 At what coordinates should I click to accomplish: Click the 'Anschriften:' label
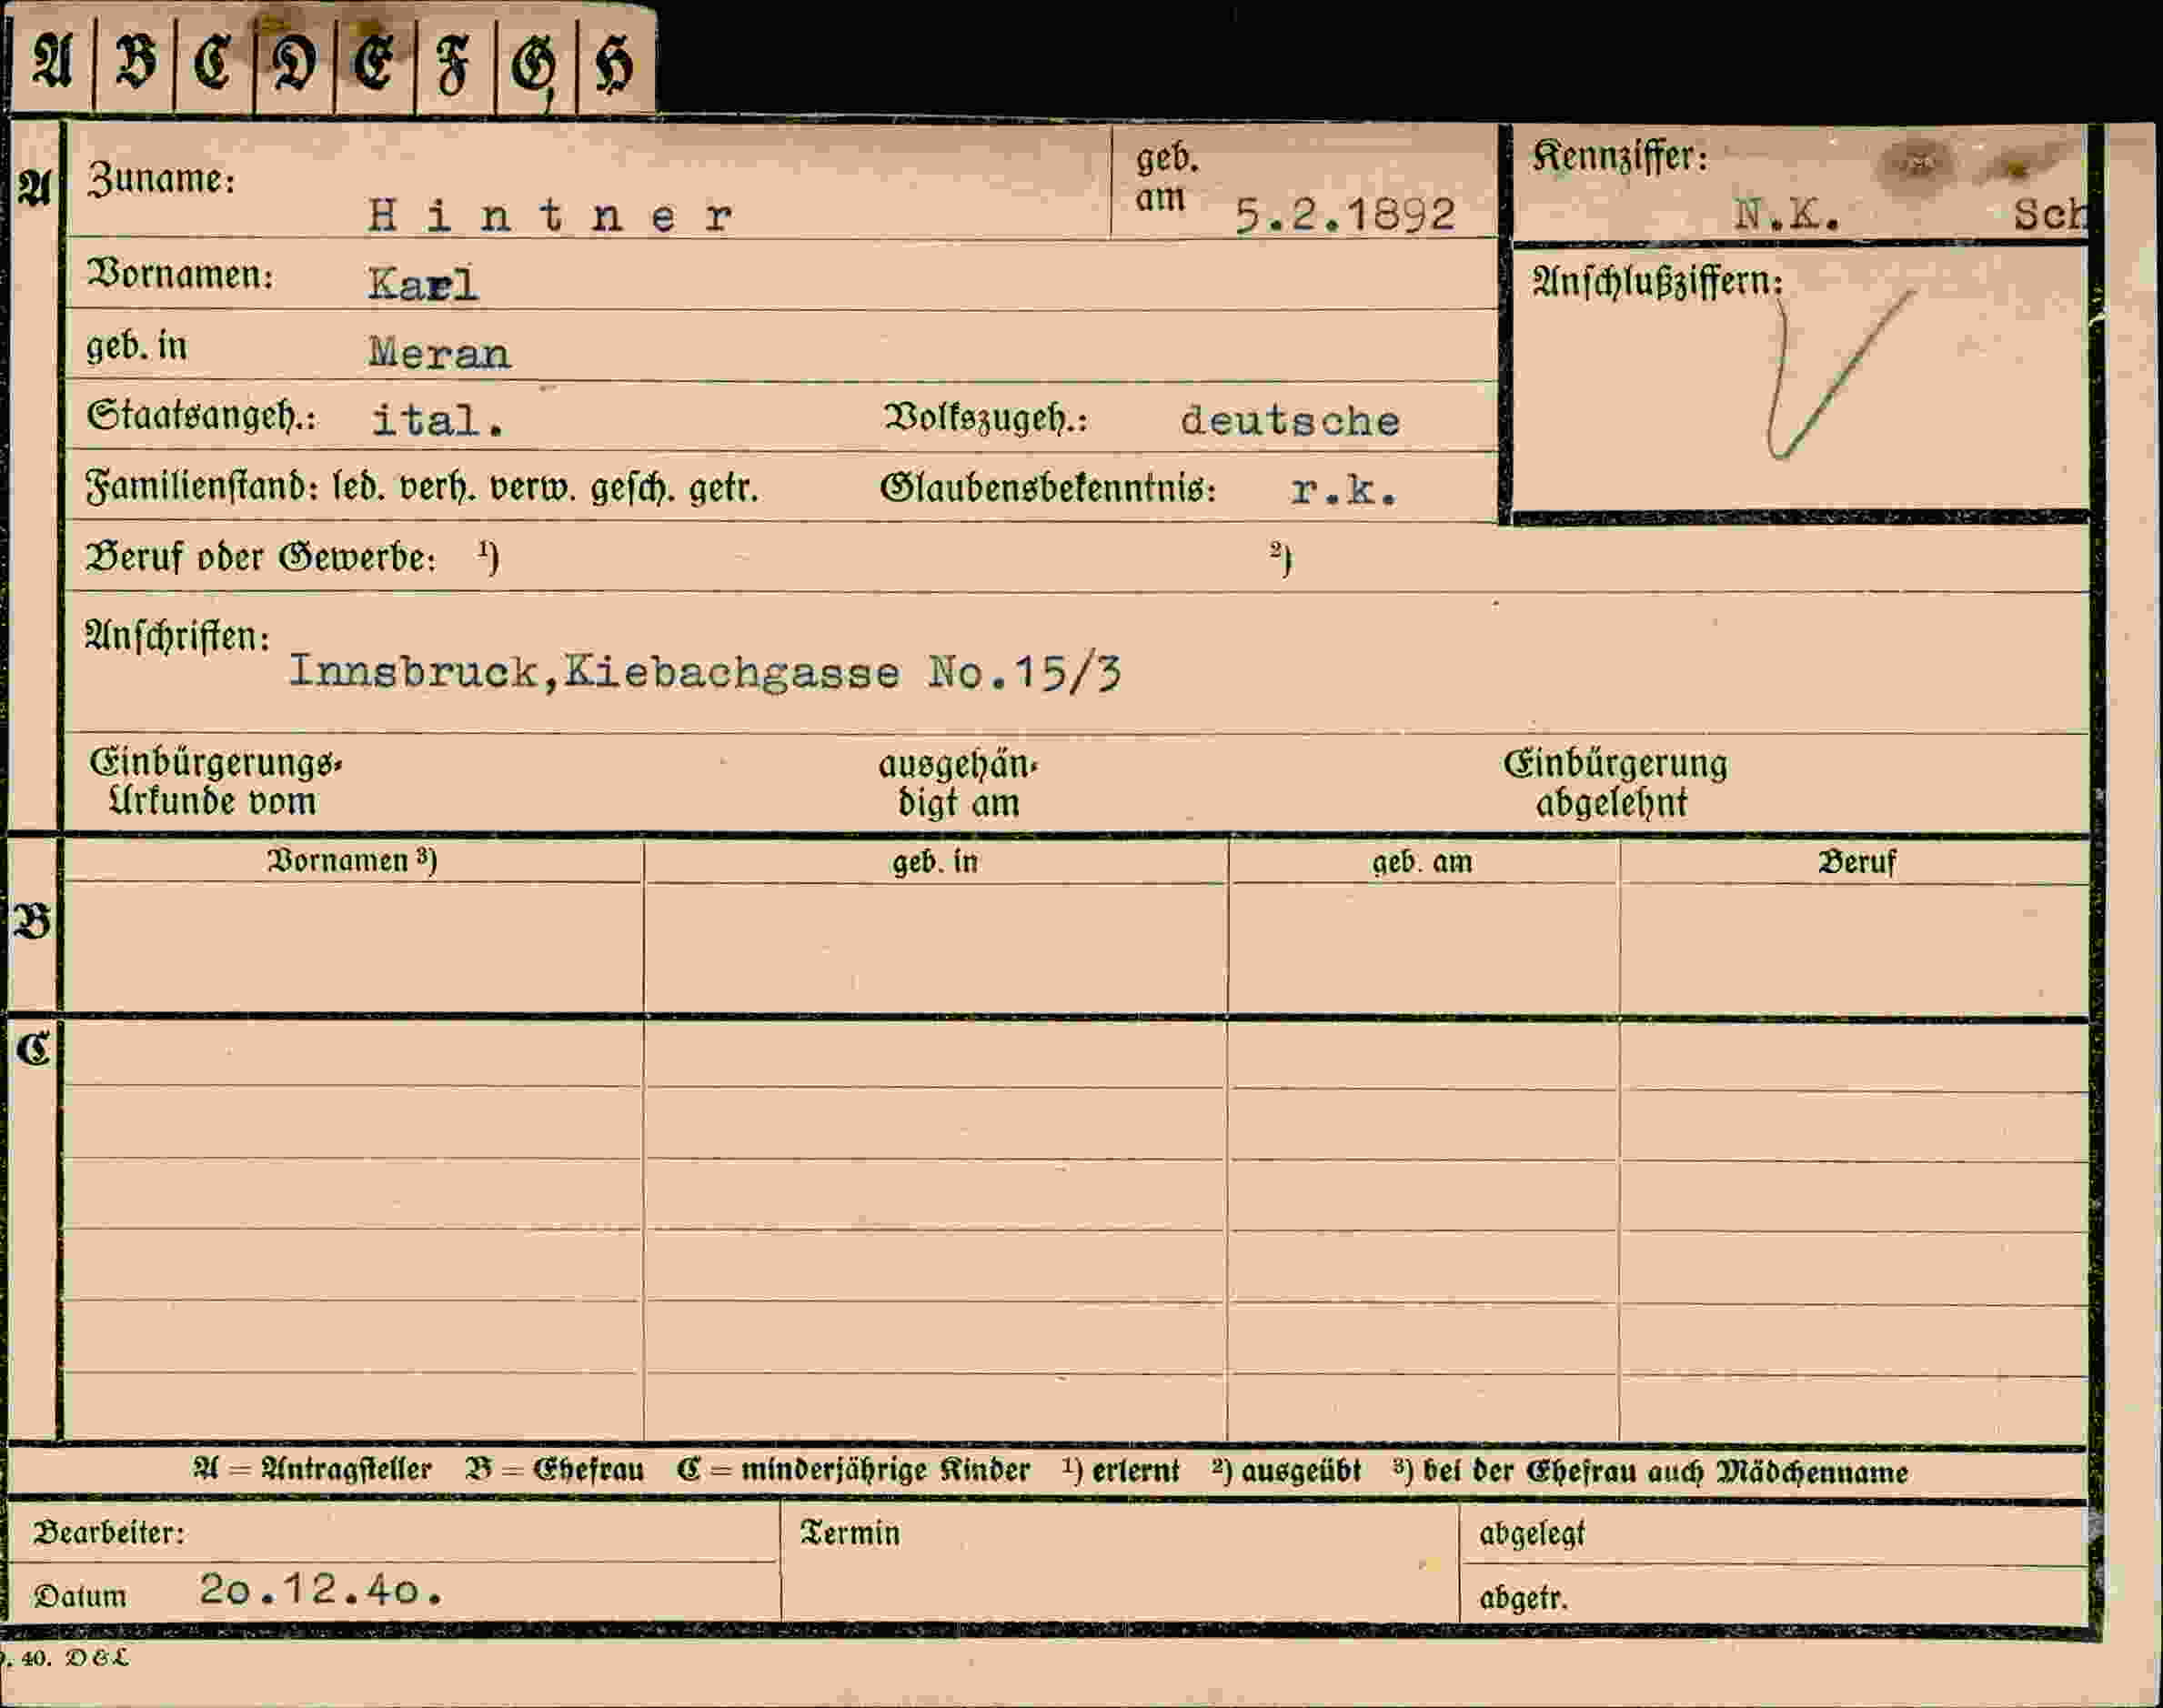tap(178, 637)
